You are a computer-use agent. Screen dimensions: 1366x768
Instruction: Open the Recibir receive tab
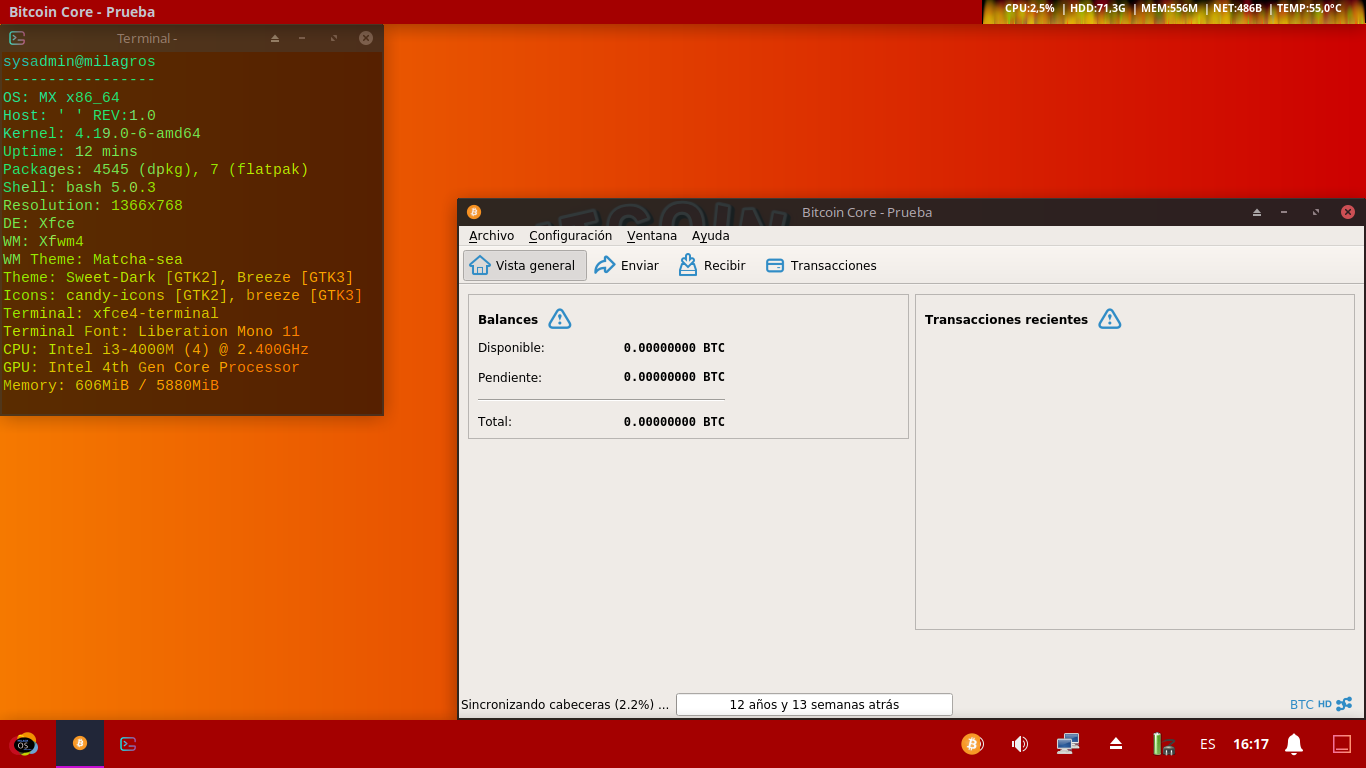click(x=711, y=266)
